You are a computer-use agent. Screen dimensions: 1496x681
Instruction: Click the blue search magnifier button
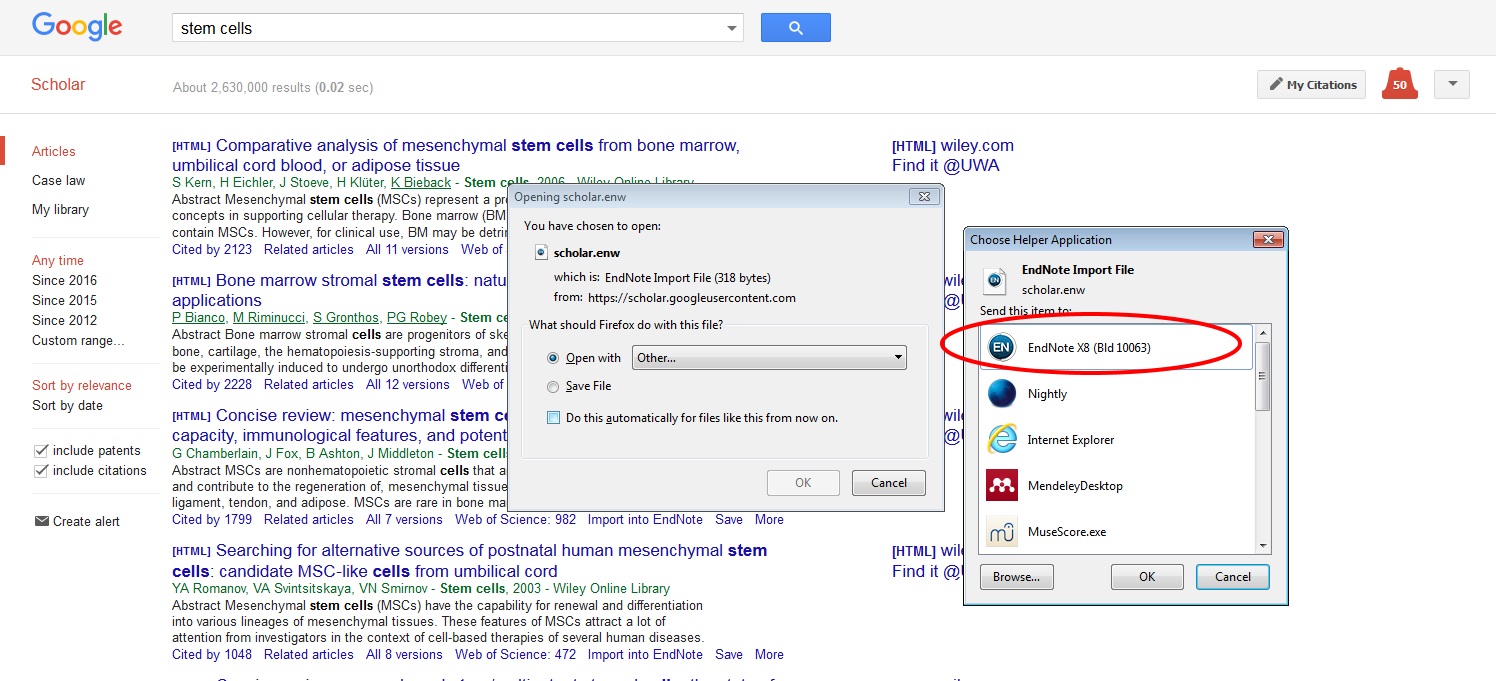(795, 28)
